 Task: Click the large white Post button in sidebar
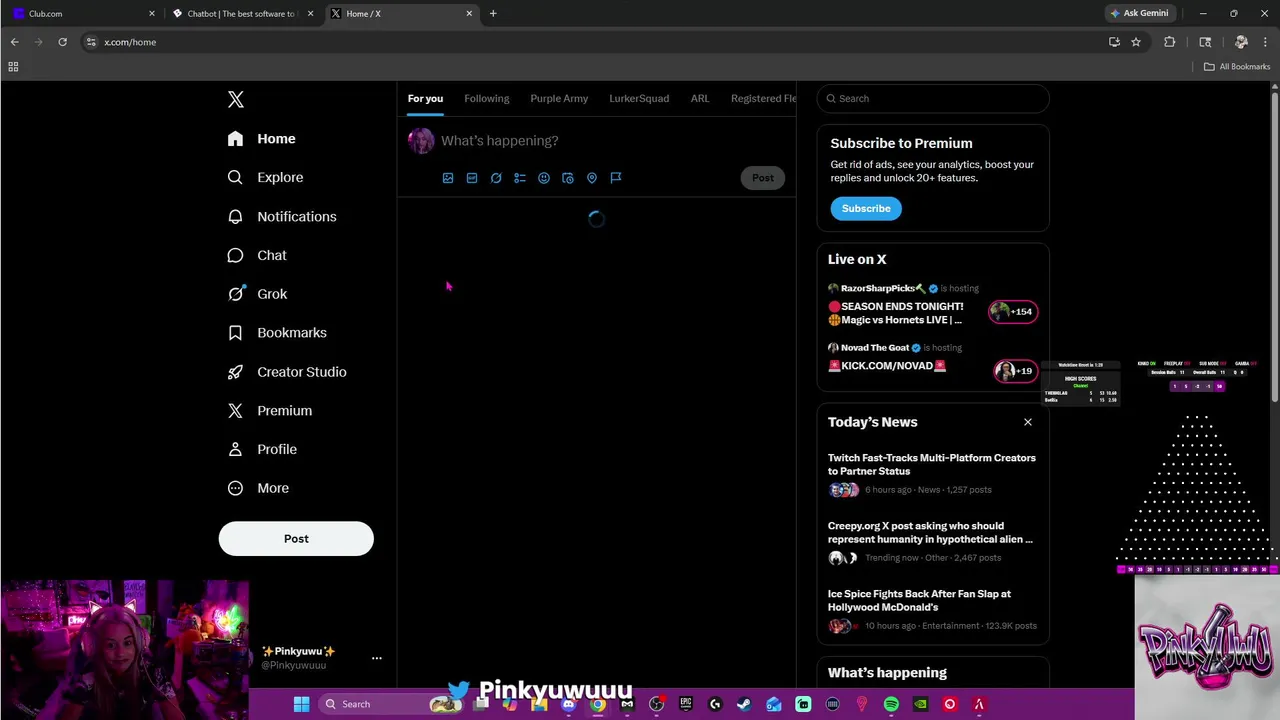[x=296, y=539]
